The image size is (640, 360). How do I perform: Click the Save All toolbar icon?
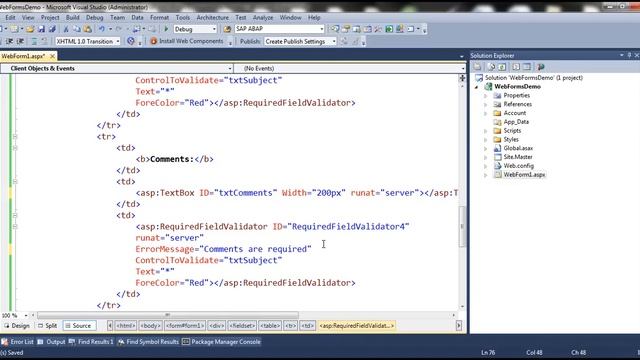pyautogui.click(x=52, y=29)
